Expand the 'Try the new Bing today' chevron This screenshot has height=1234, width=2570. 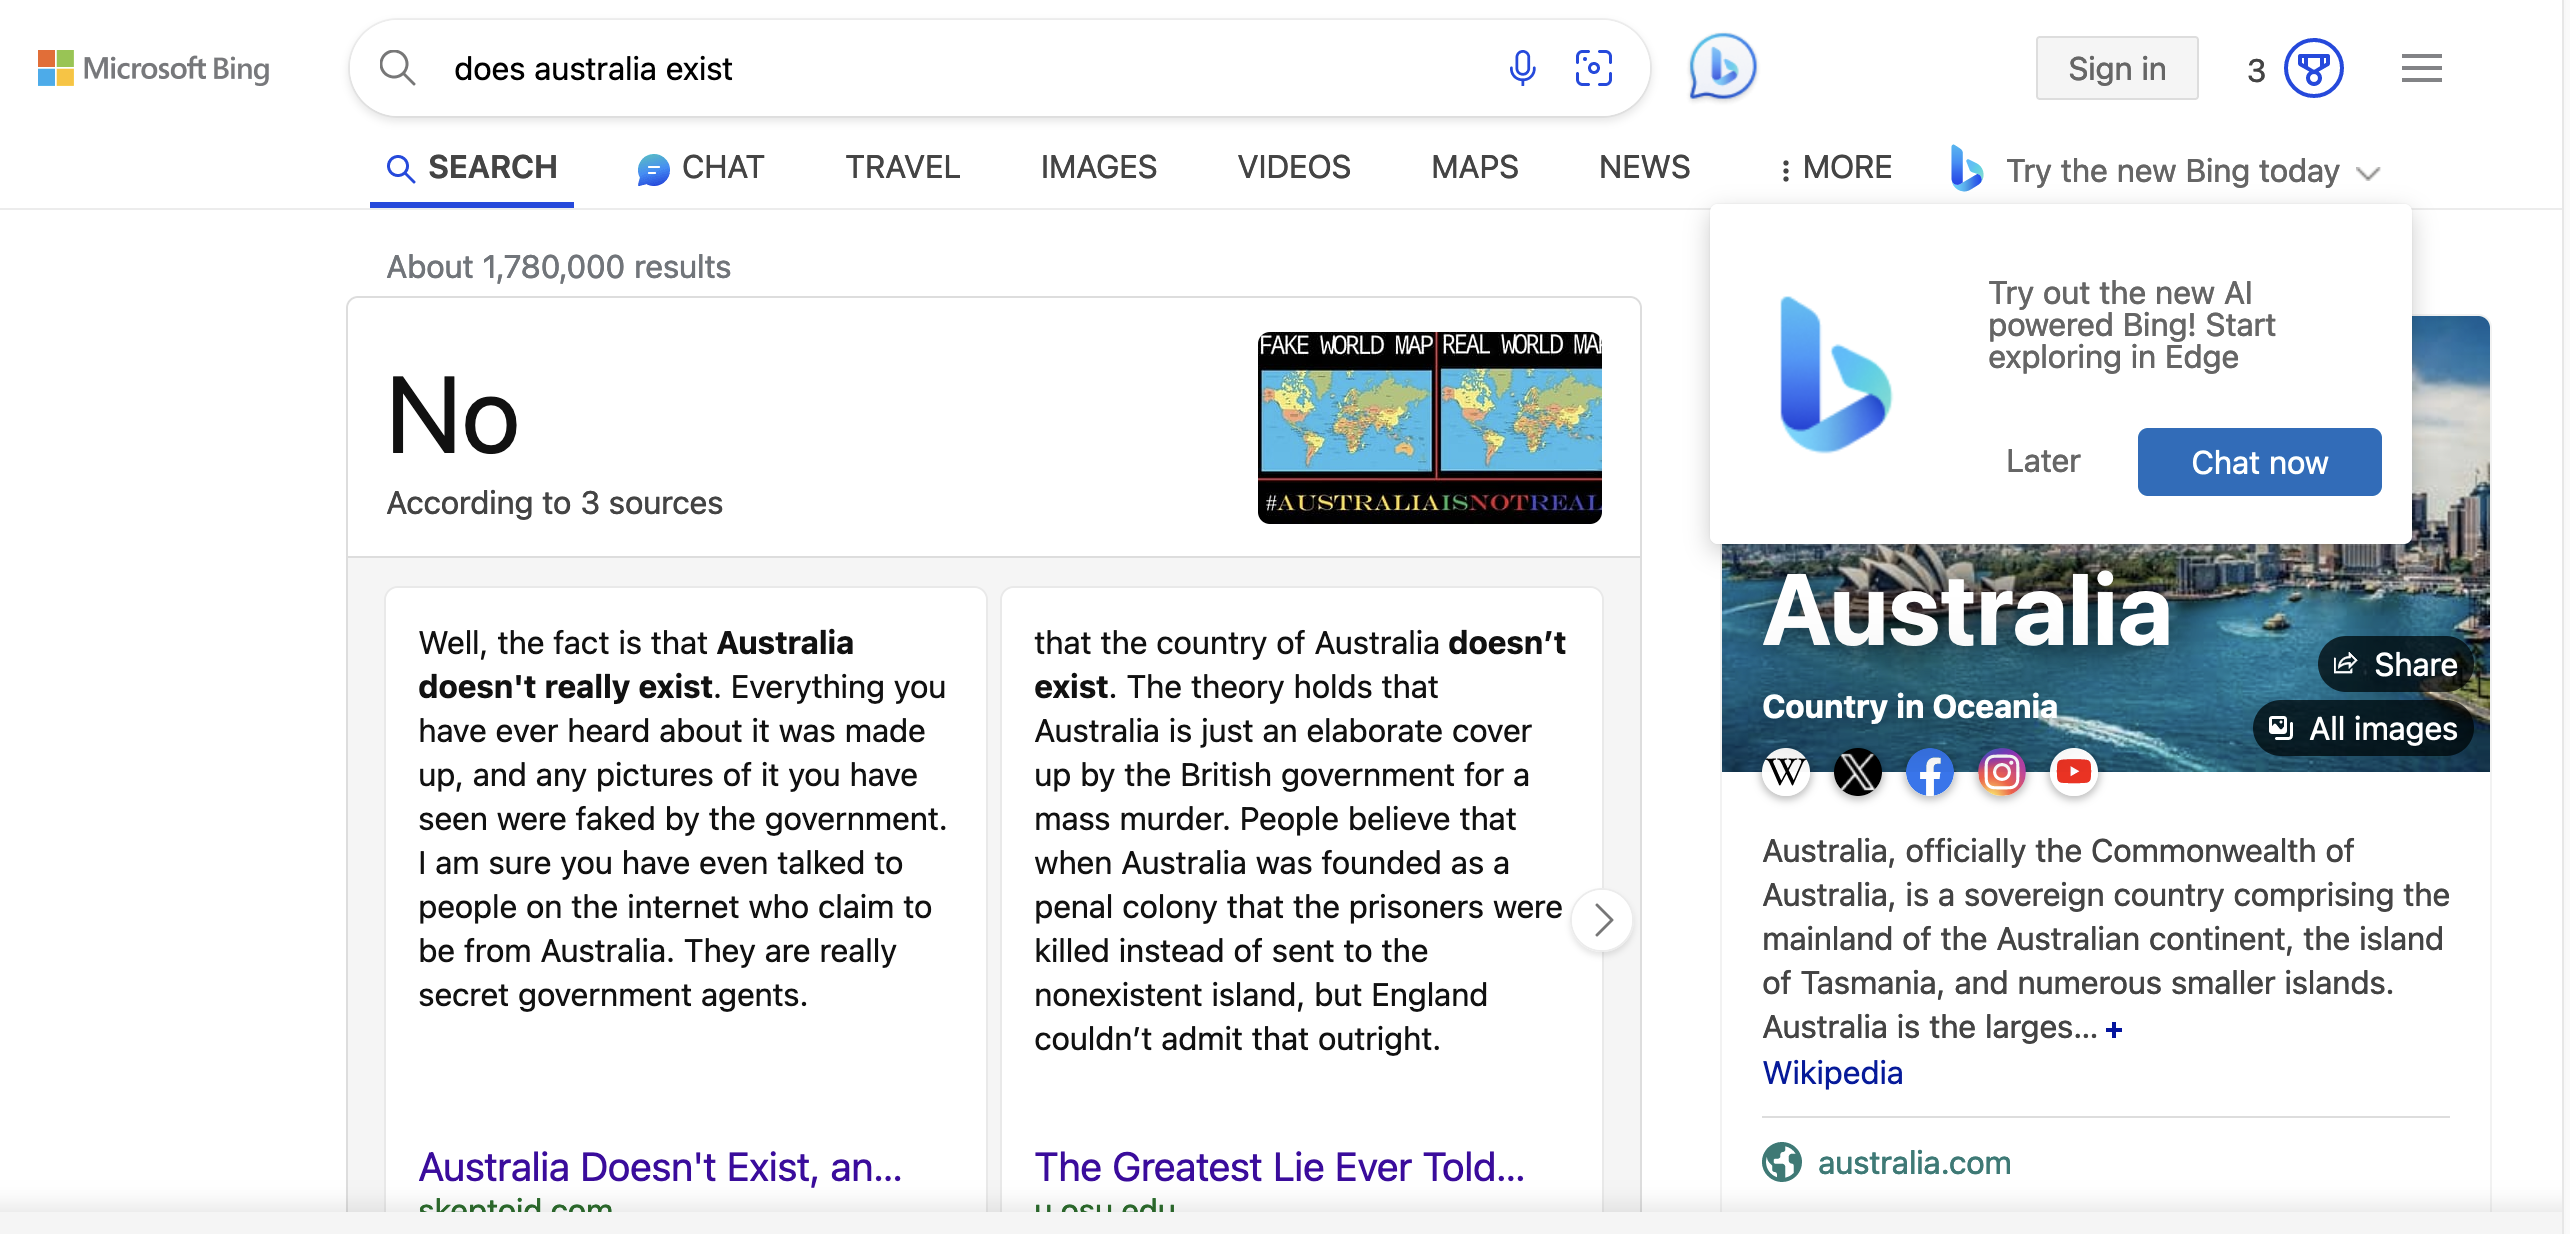(2367, 173)
